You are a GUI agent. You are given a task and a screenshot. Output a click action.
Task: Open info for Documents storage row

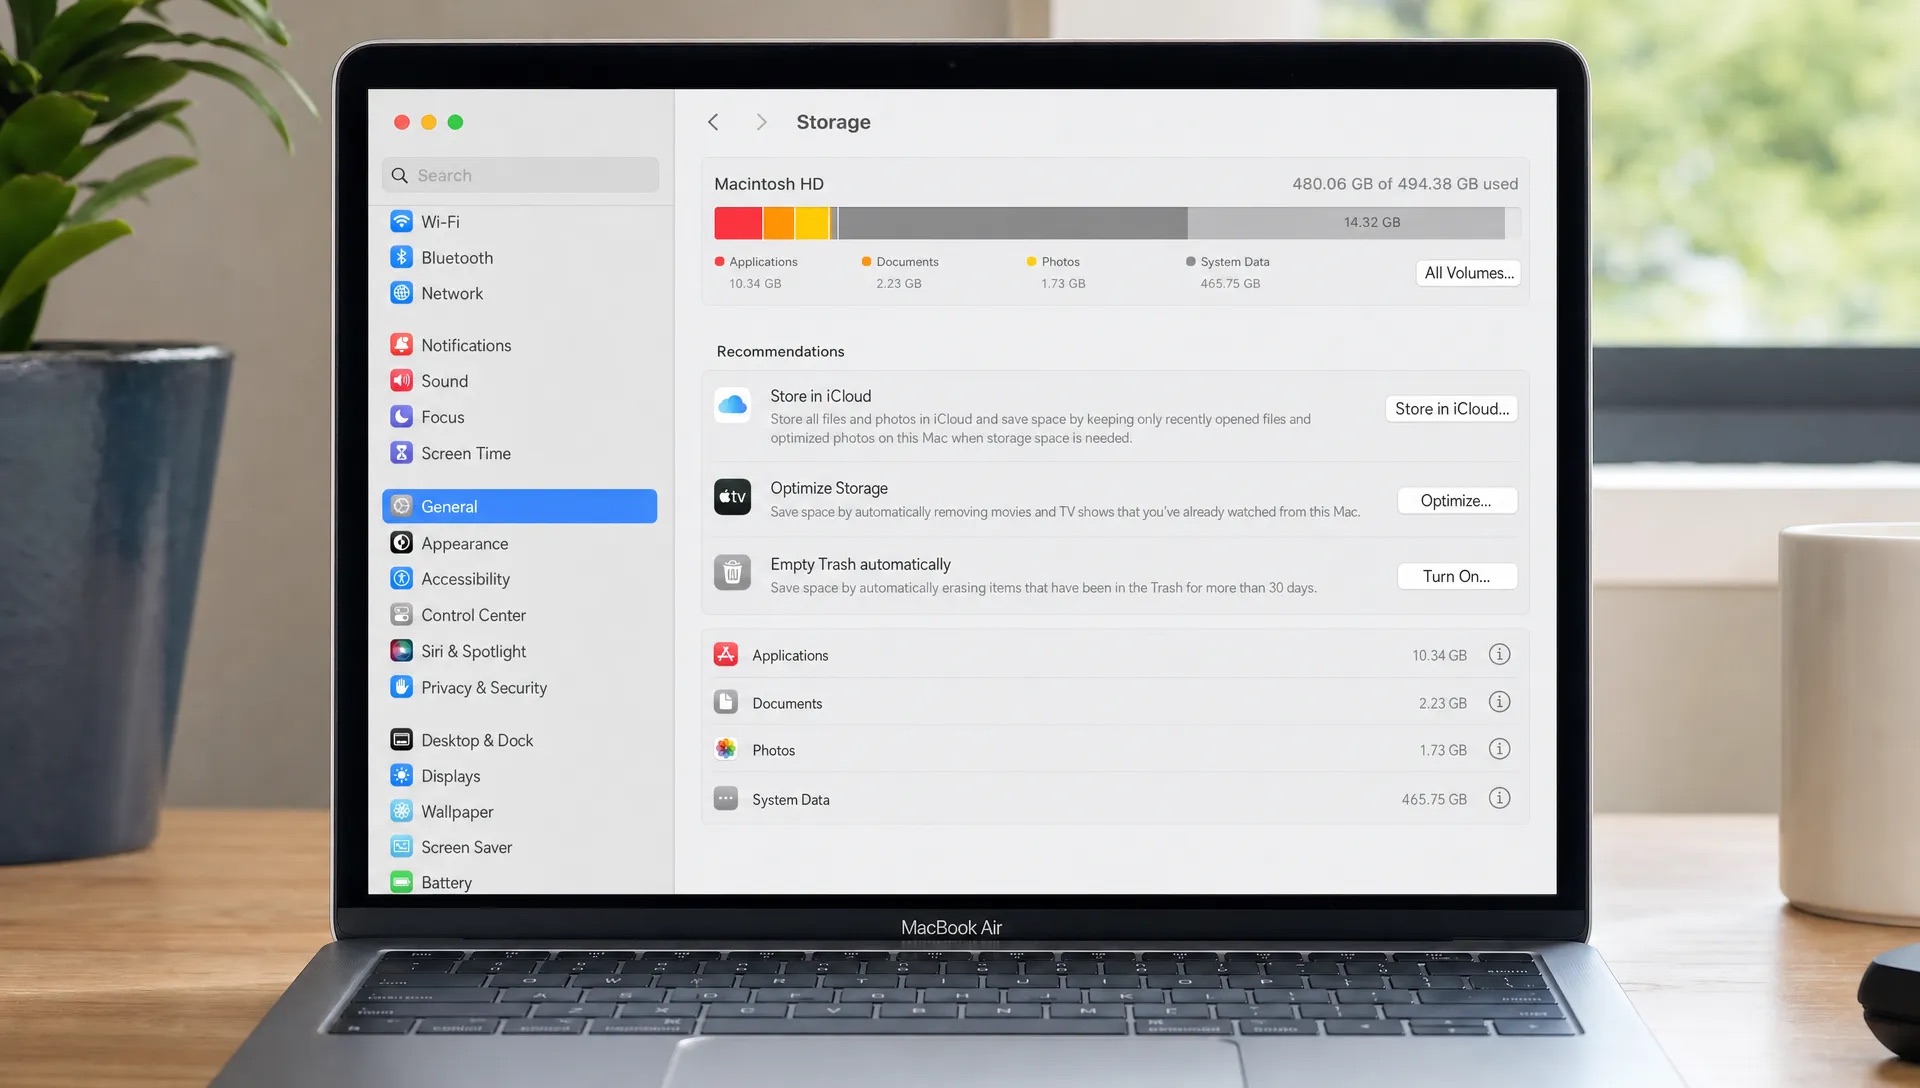tap(1499, 702)
